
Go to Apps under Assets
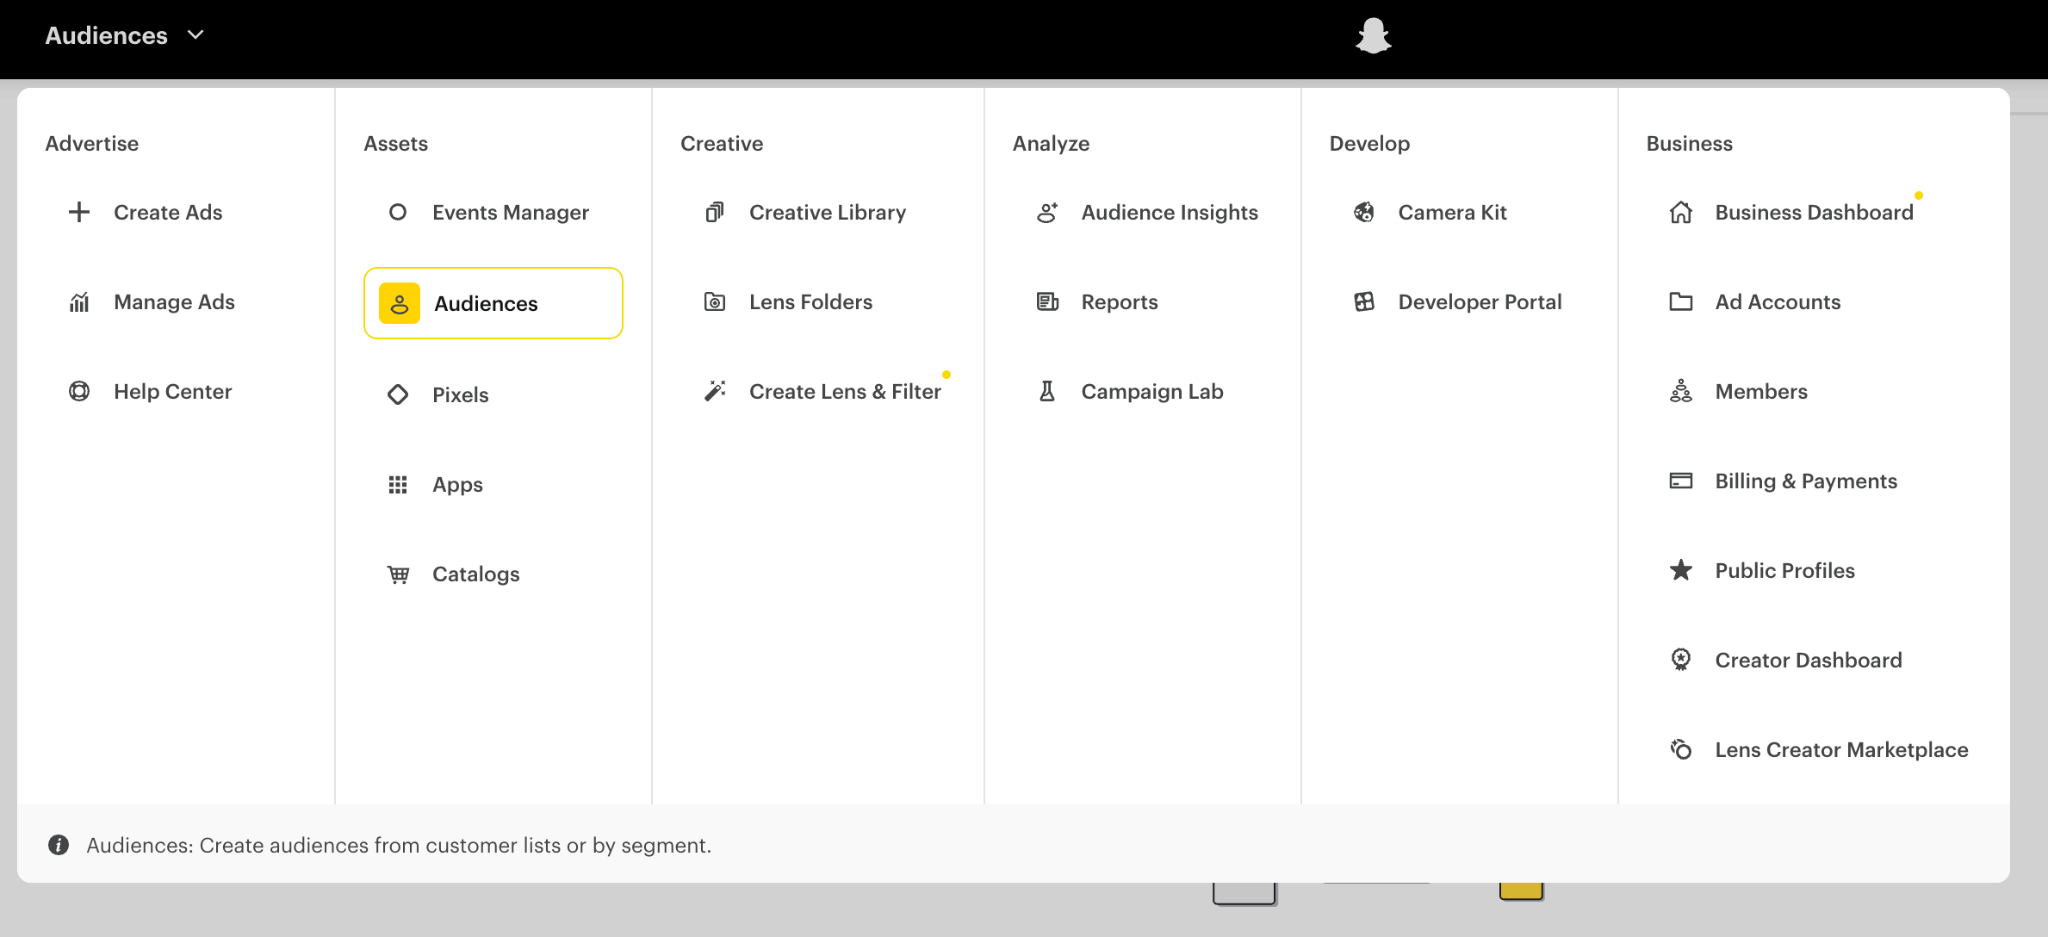(x=458, y=485)
